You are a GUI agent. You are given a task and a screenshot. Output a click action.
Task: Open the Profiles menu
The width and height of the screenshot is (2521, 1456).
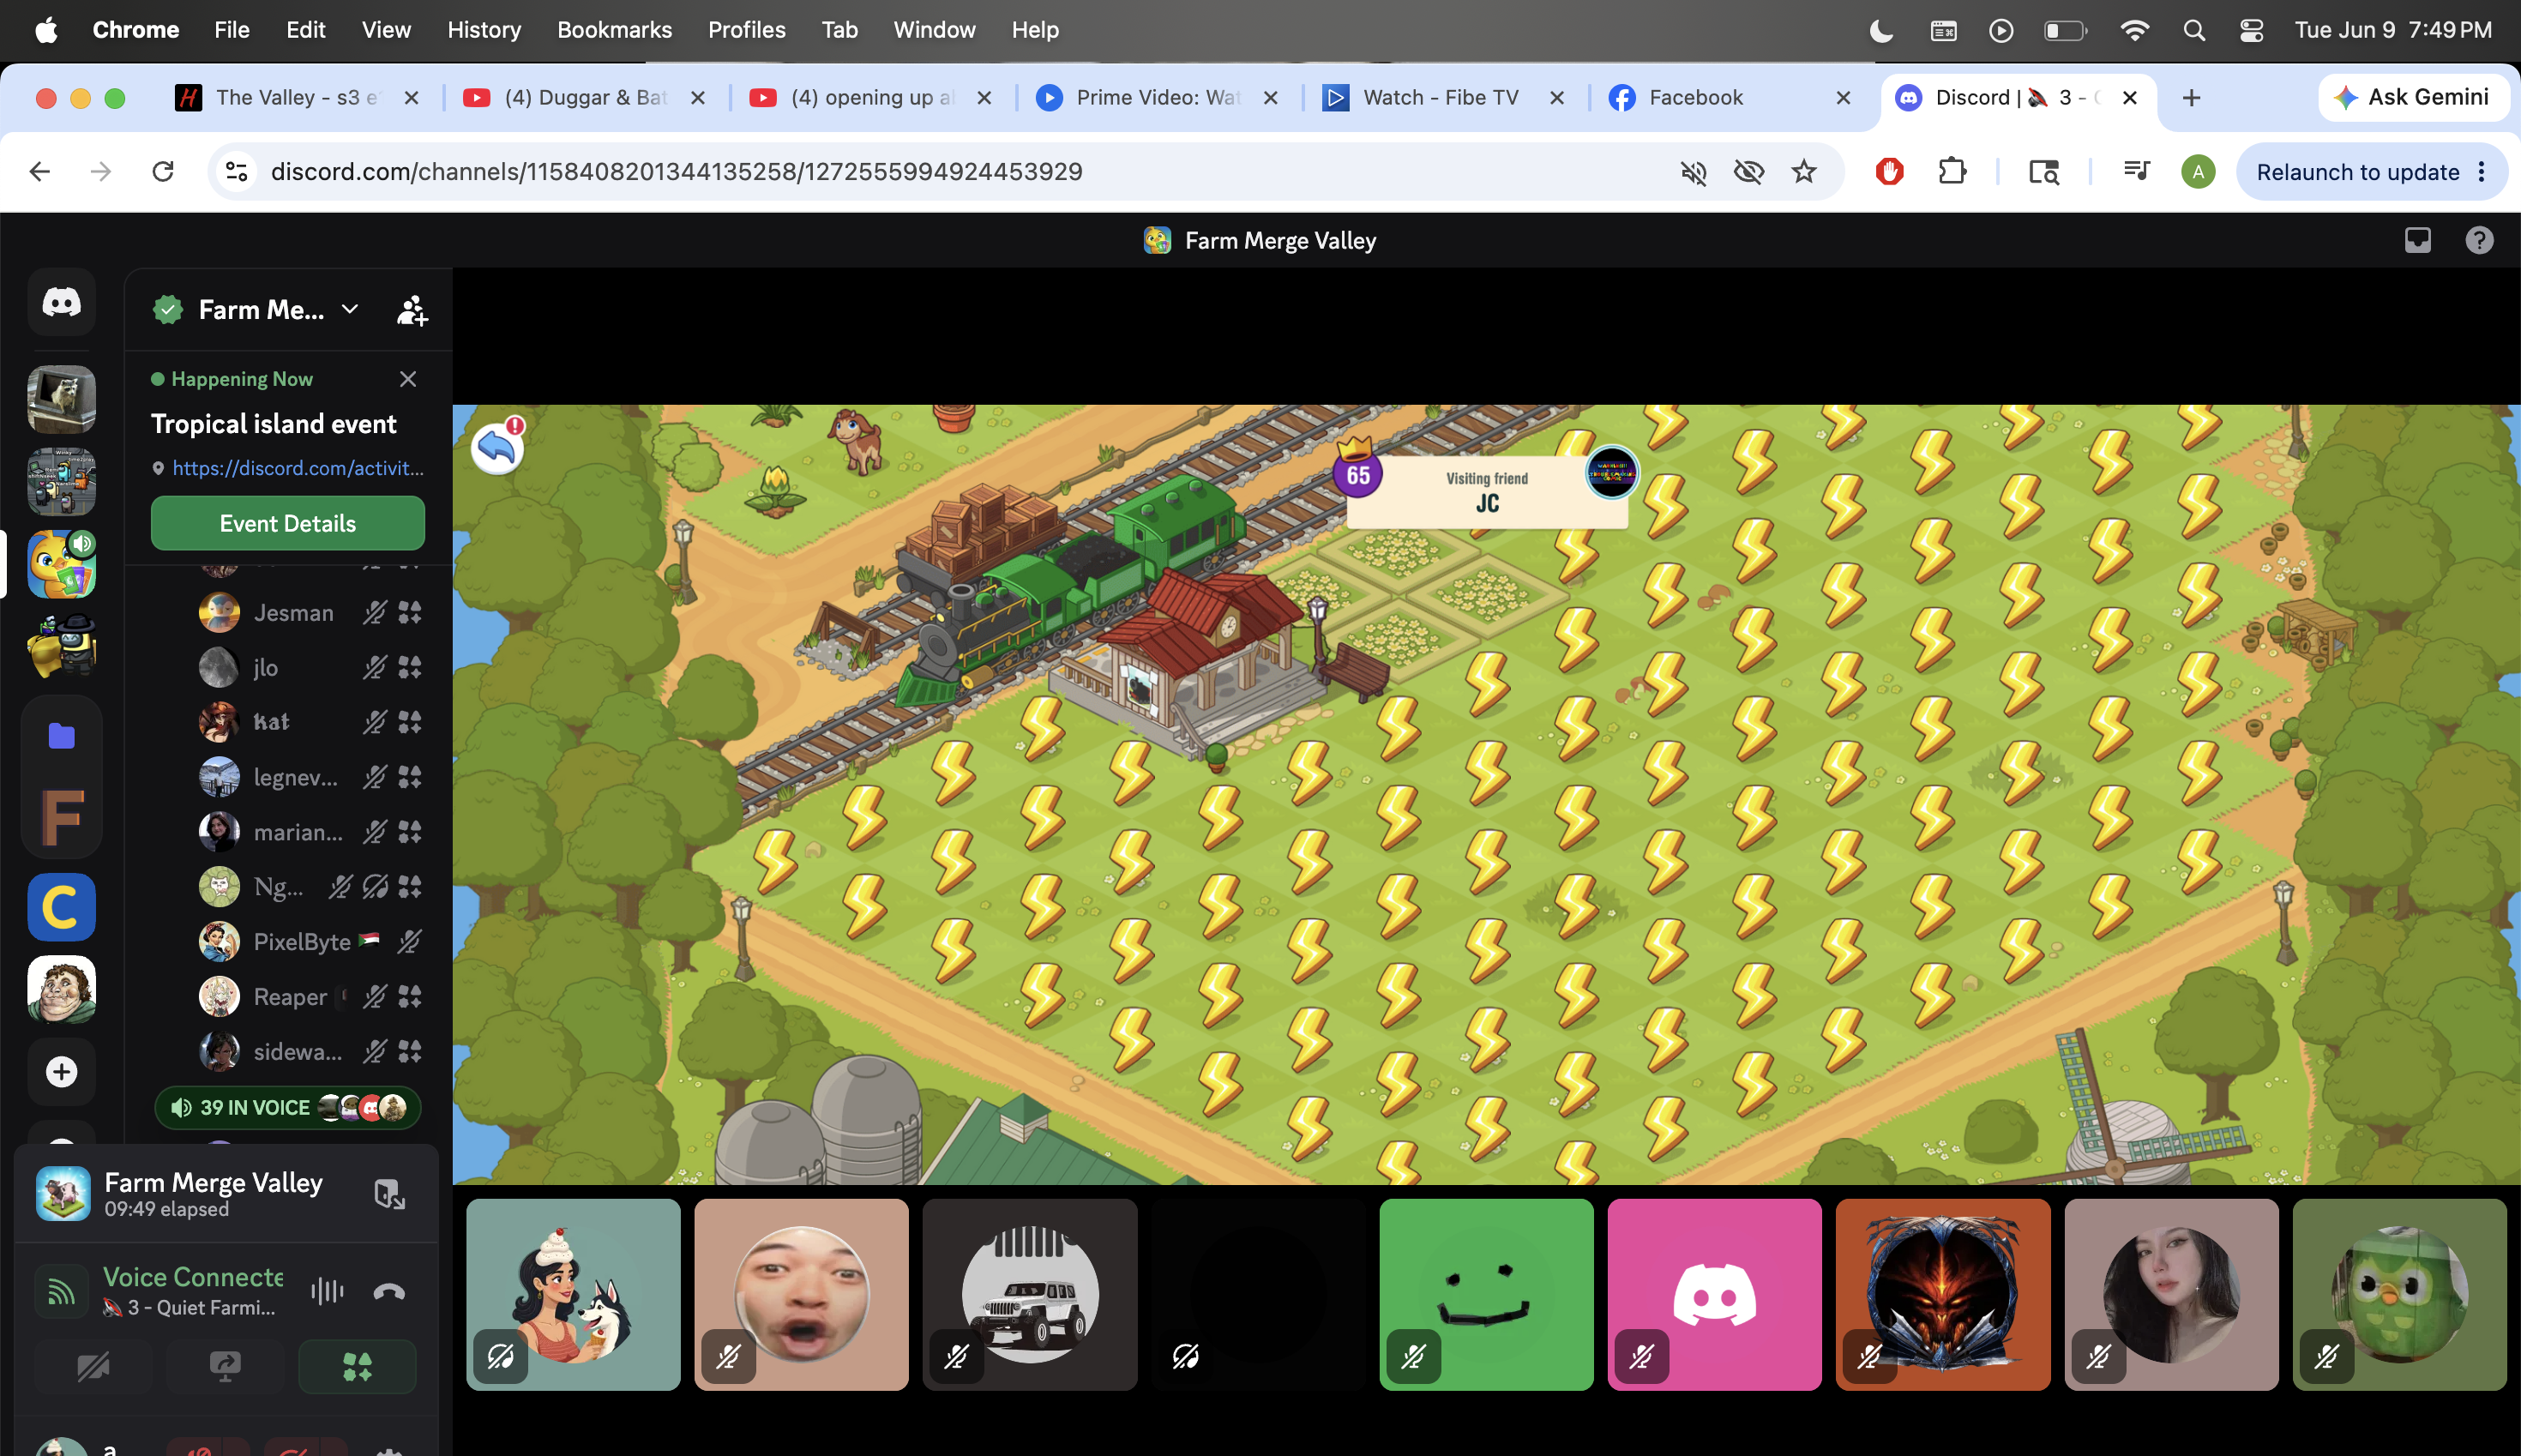click(746, 30)
